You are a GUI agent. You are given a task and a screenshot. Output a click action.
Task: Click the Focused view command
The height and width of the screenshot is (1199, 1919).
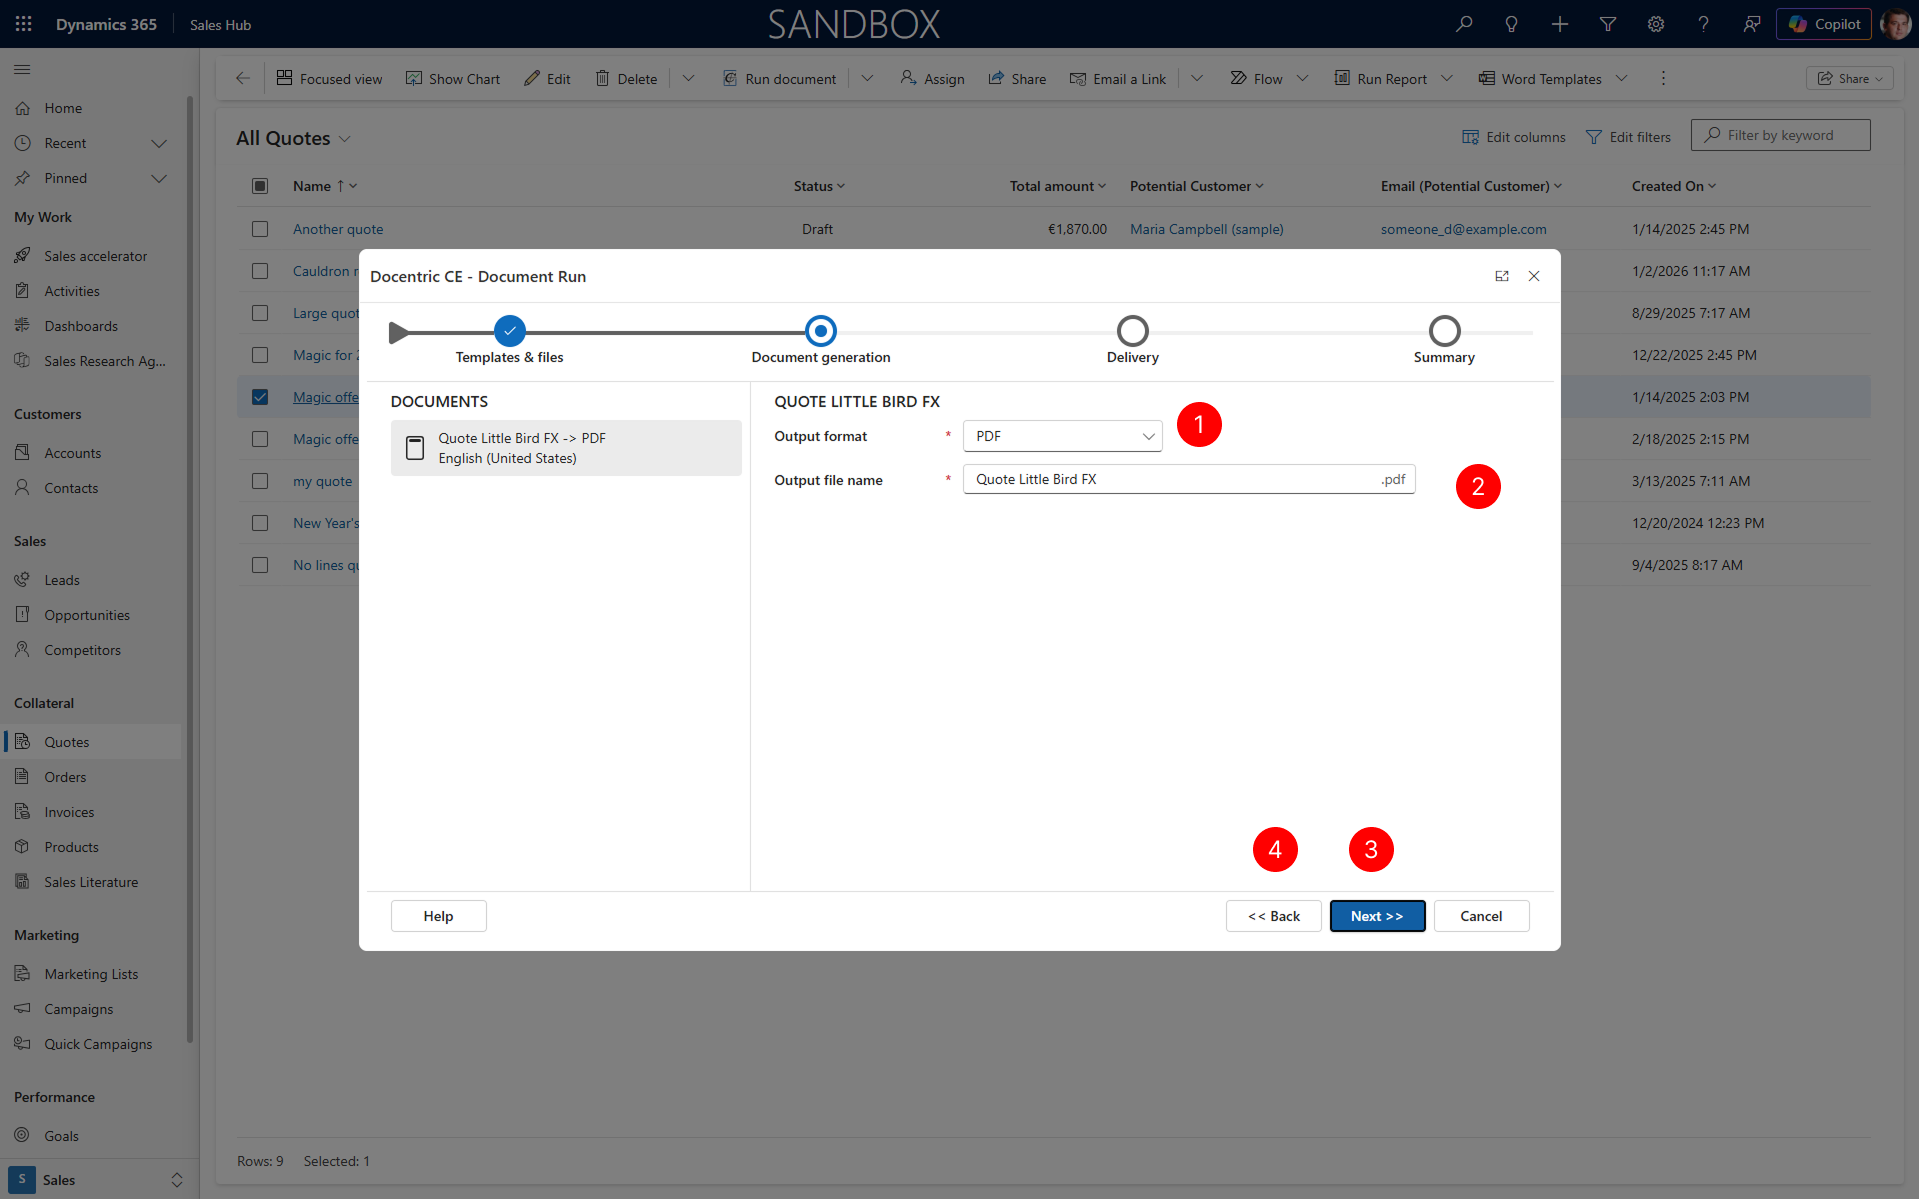click(x=329, y=79)
